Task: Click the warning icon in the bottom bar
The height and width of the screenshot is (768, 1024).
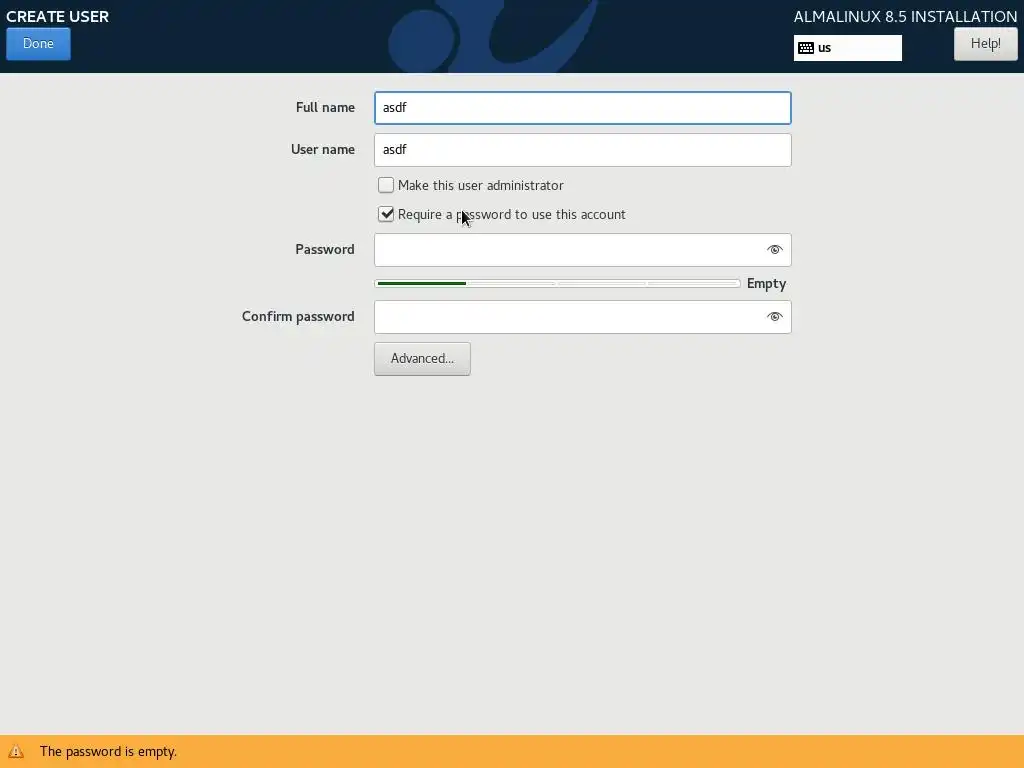Action: [x=16, y=752]
